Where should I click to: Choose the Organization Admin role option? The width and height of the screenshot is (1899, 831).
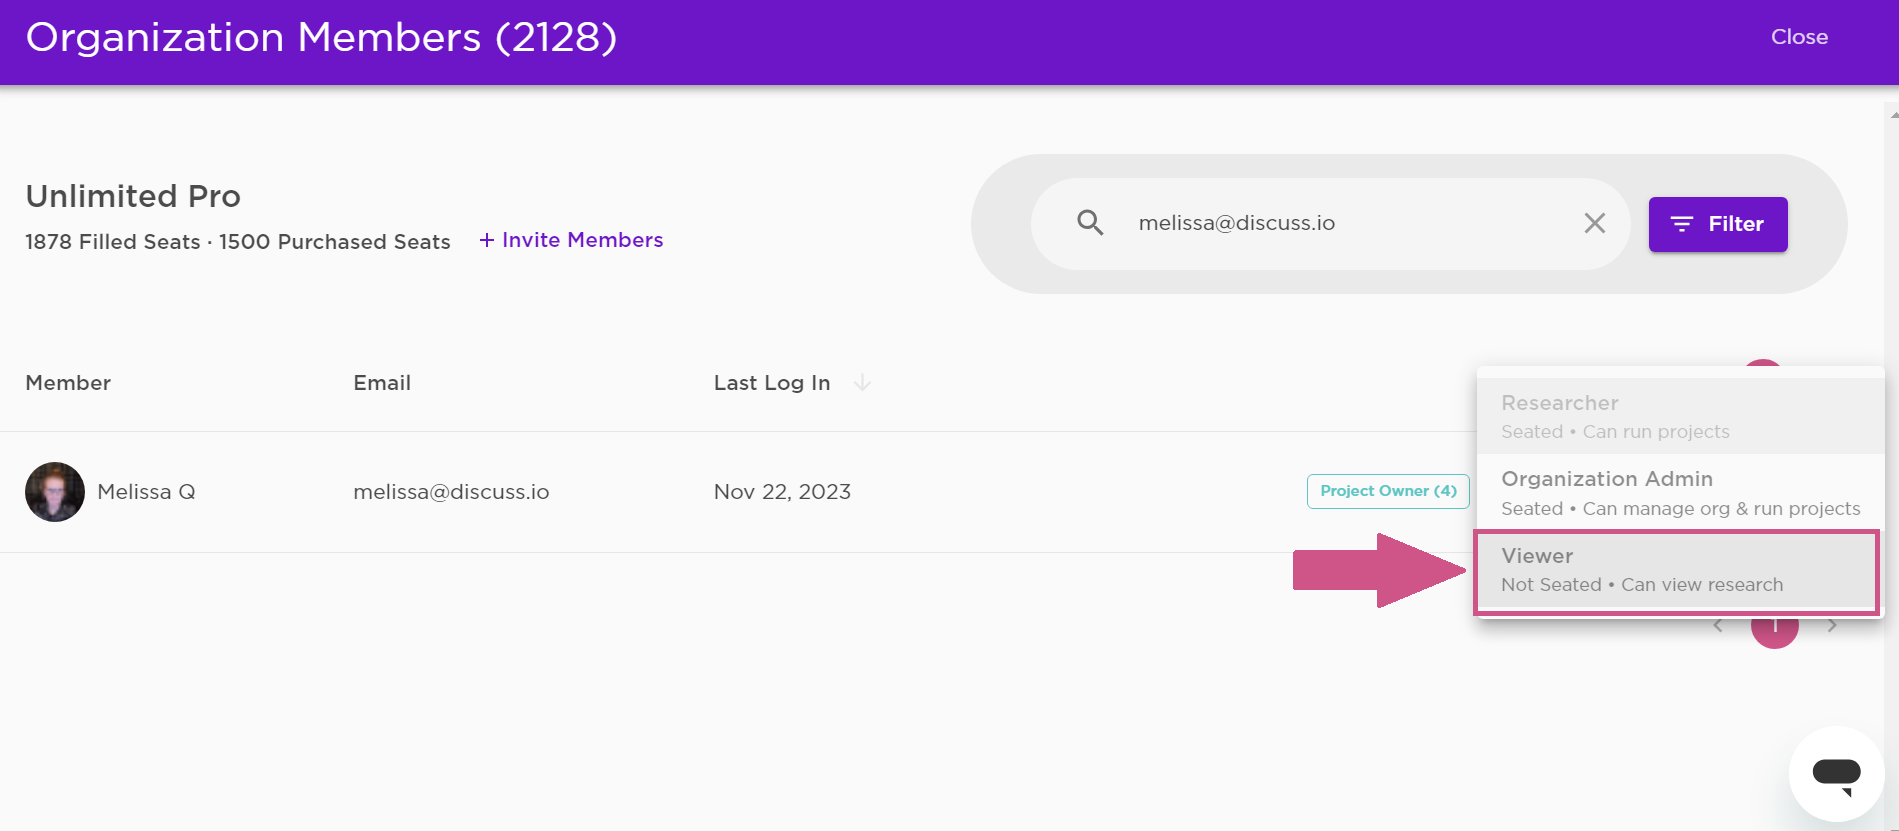coord(1680,493)
